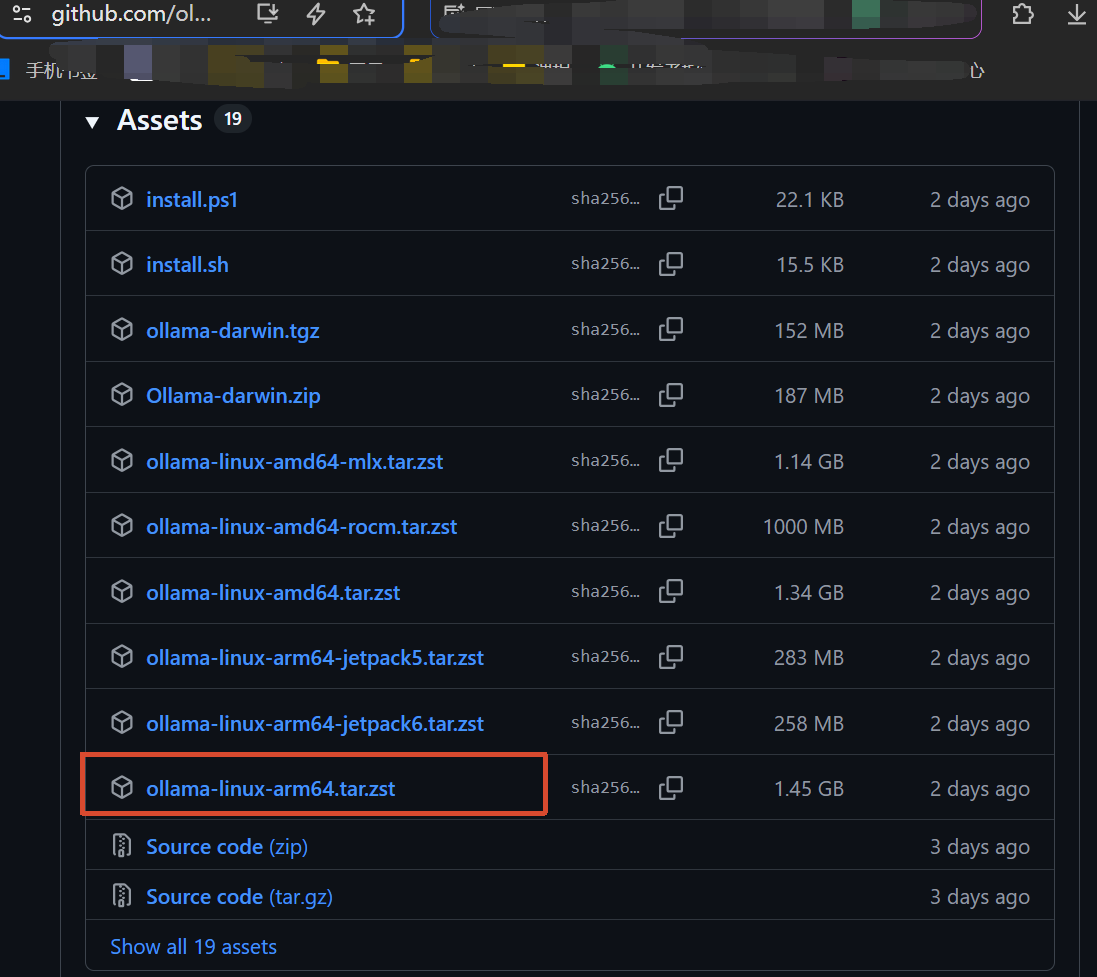
Task: Click package icon beside ollama-linux-arm64-jetpack5.tar.zst
Action: (x=122, y=656)
